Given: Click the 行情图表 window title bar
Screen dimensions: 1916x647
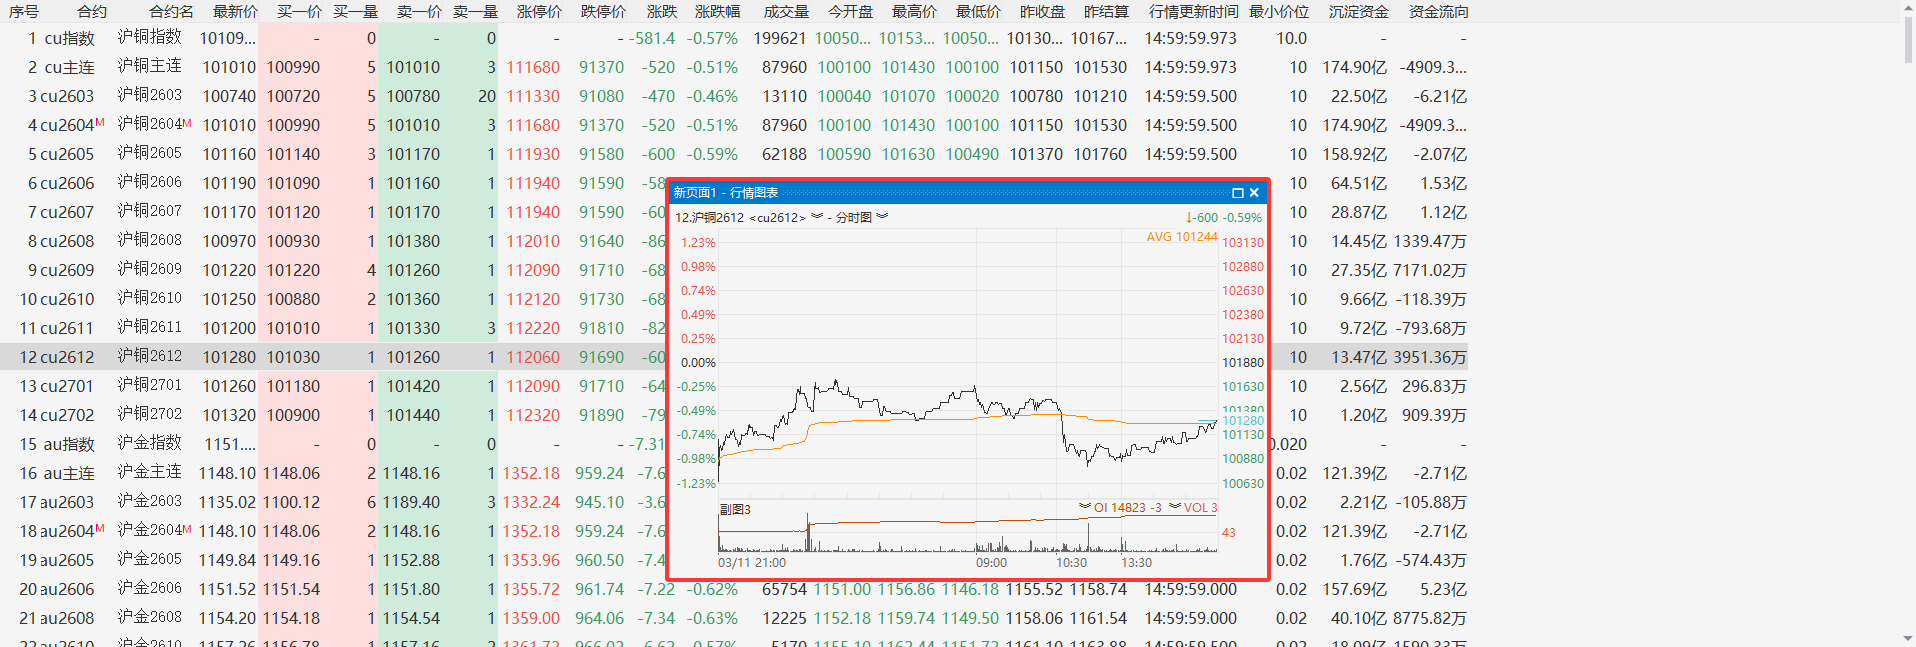Looking at the screenshot, I should (950, 193).
